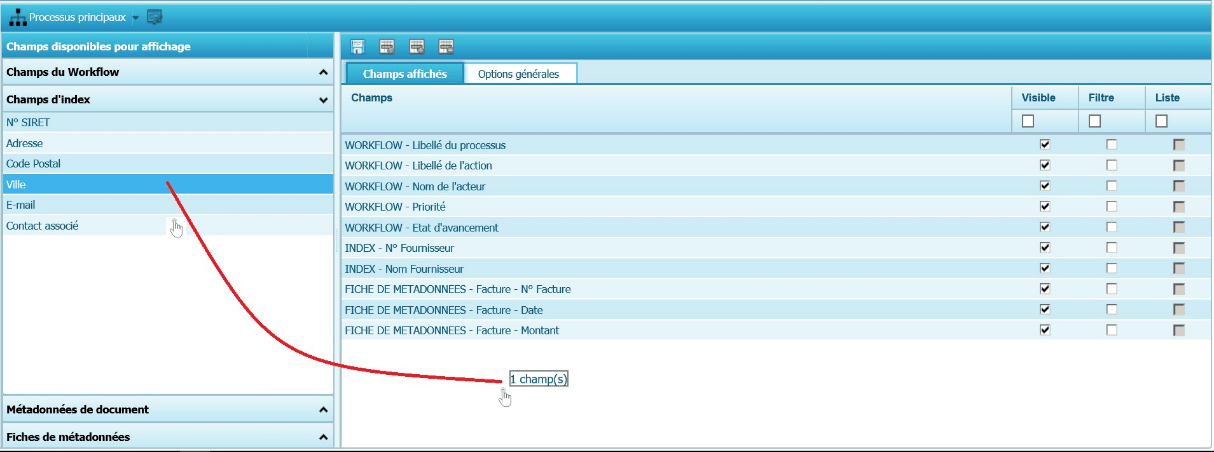The image size is (1214, 452).
Task: Enable Filtre for INDEX - Nom Fournisseur
Action: 1111,268
